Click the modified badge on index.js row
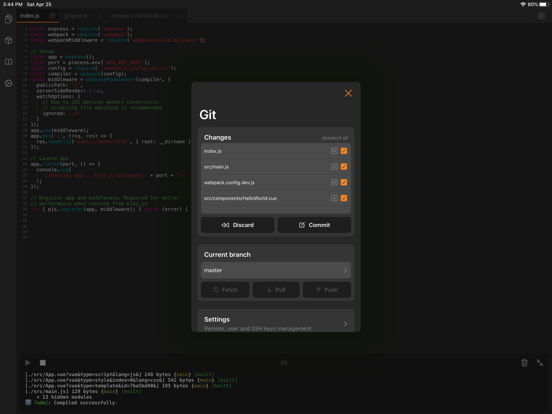Viewport: 552px width, 414px height. (334, 151)
